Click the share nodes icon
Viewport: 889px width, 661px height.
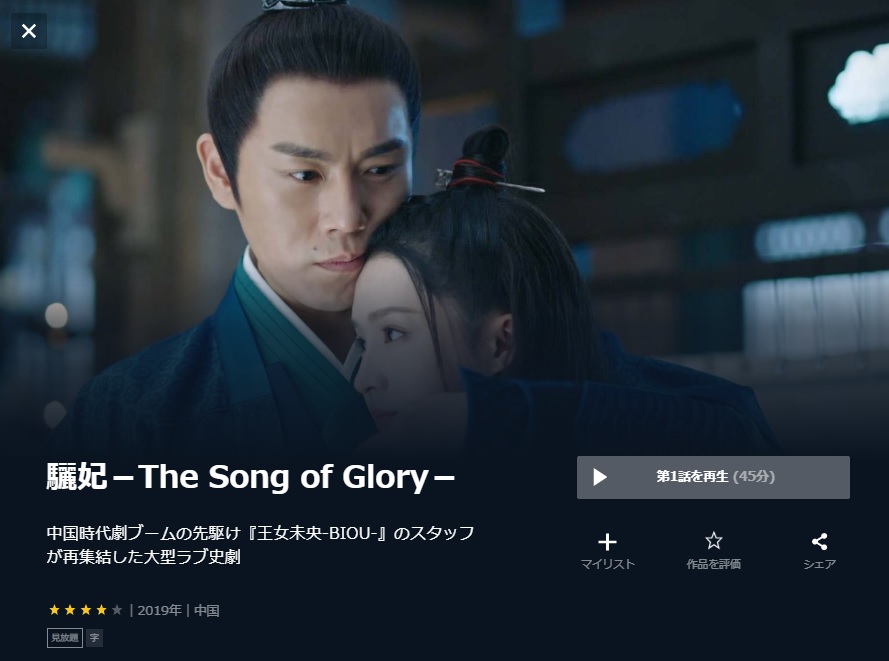(819, 541)
